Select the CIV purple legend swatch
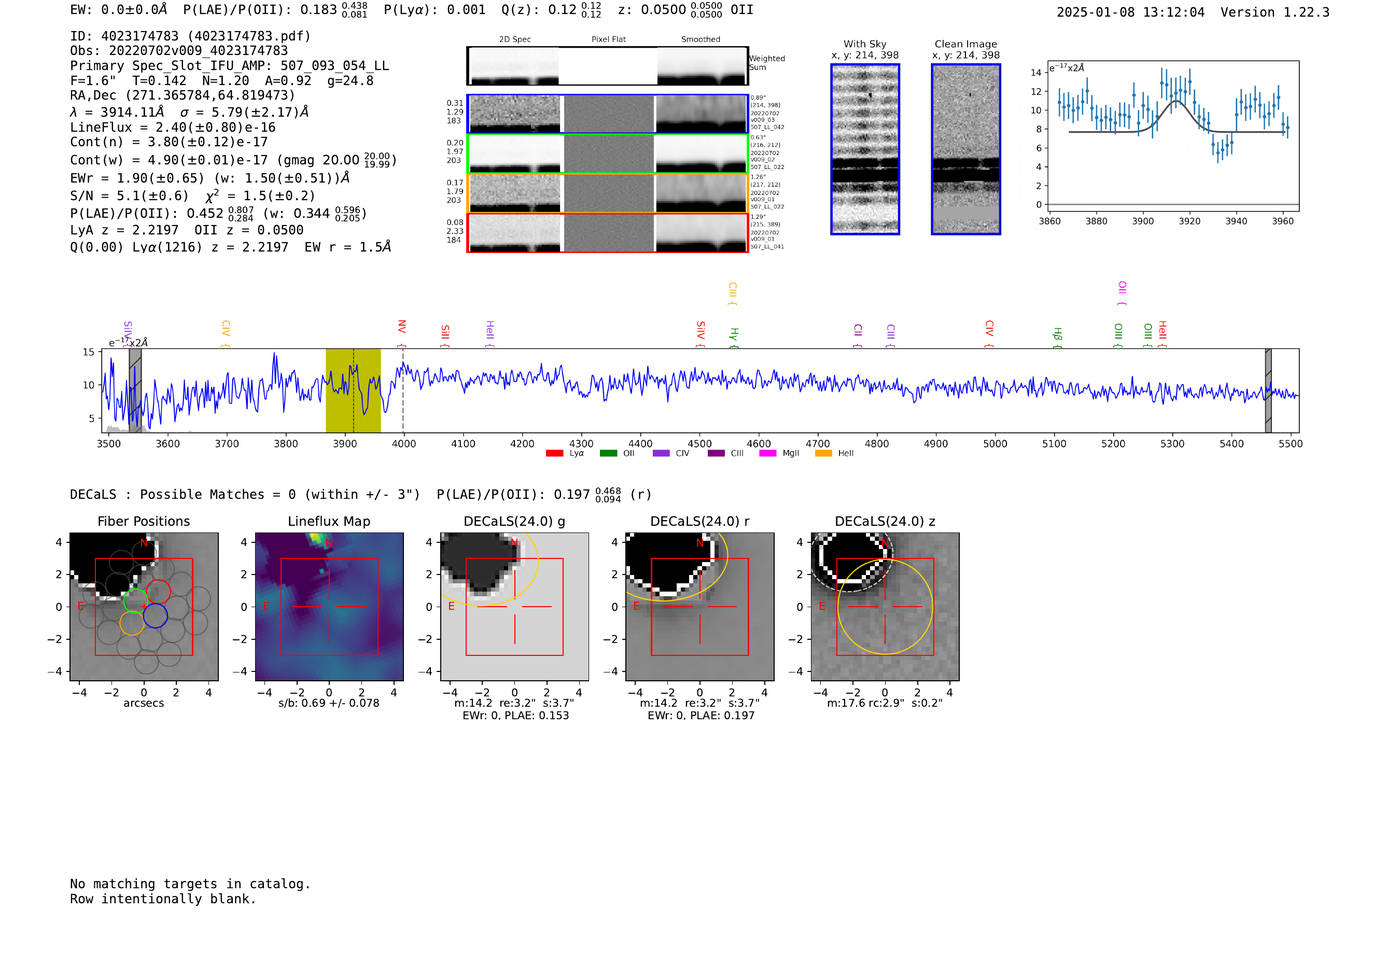The height and width of the screenshot is (953, 1400). [661, 453]
